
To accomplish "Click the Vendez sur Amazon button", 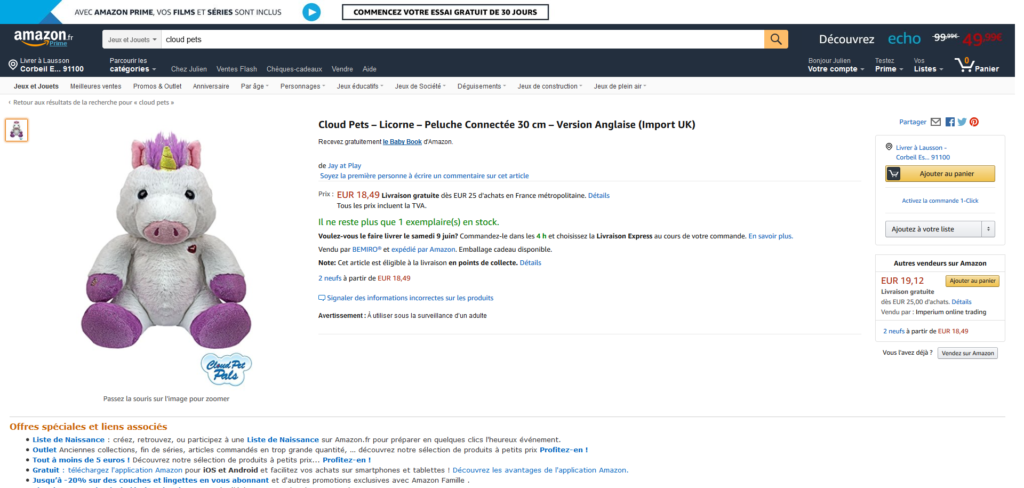I will coord(968,353).
